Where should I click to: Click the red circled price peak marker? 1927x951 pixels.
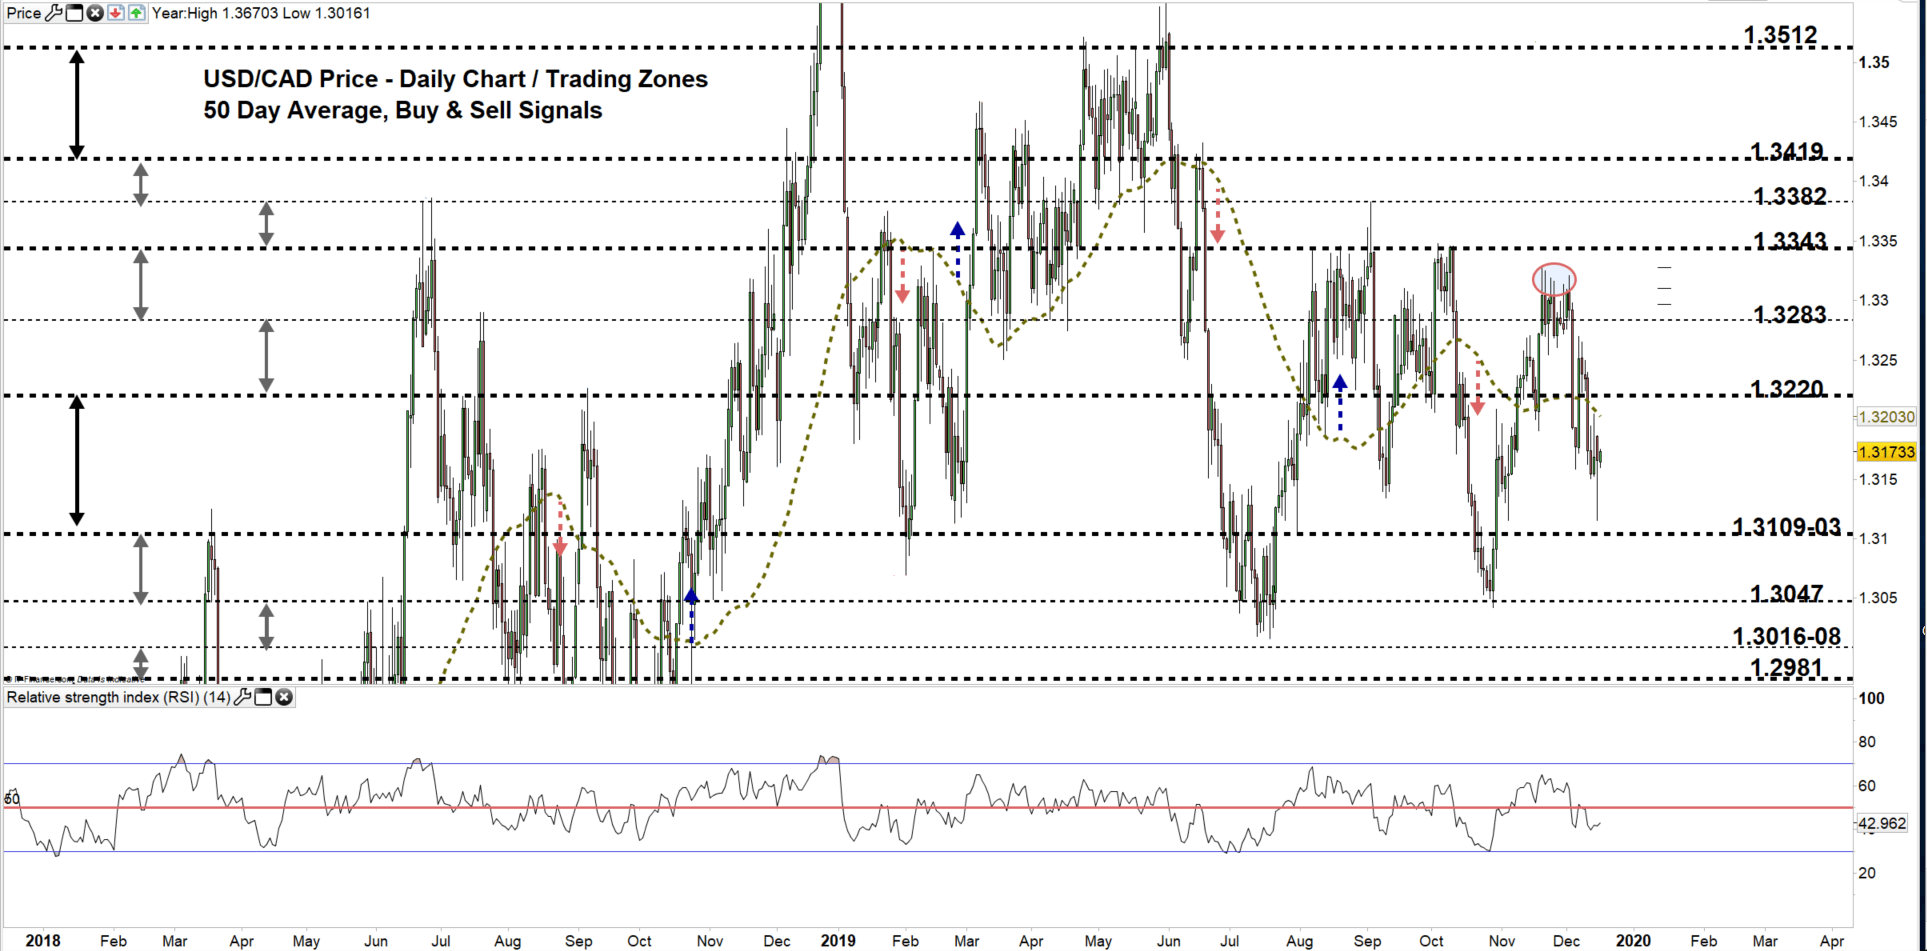(1554, 279)
